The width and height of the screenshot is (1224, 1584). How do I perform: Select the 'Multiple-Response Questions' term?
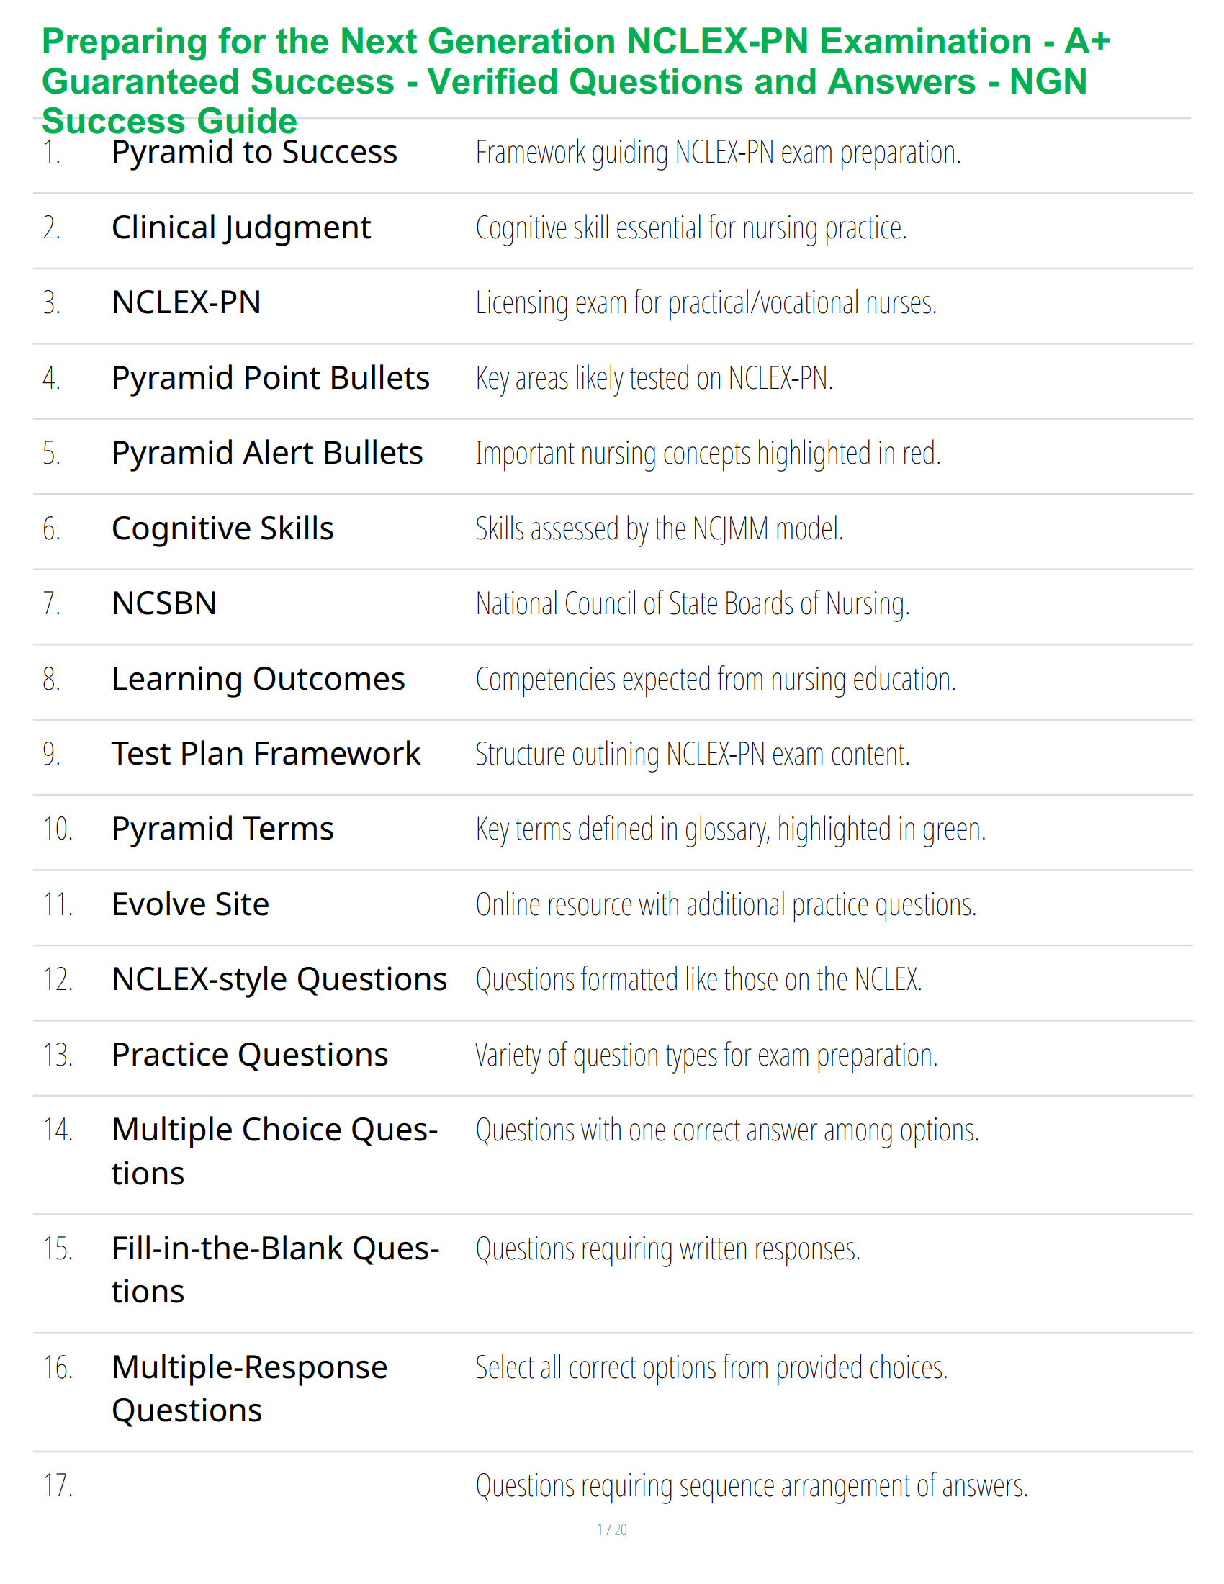(x=249, y=1388)
